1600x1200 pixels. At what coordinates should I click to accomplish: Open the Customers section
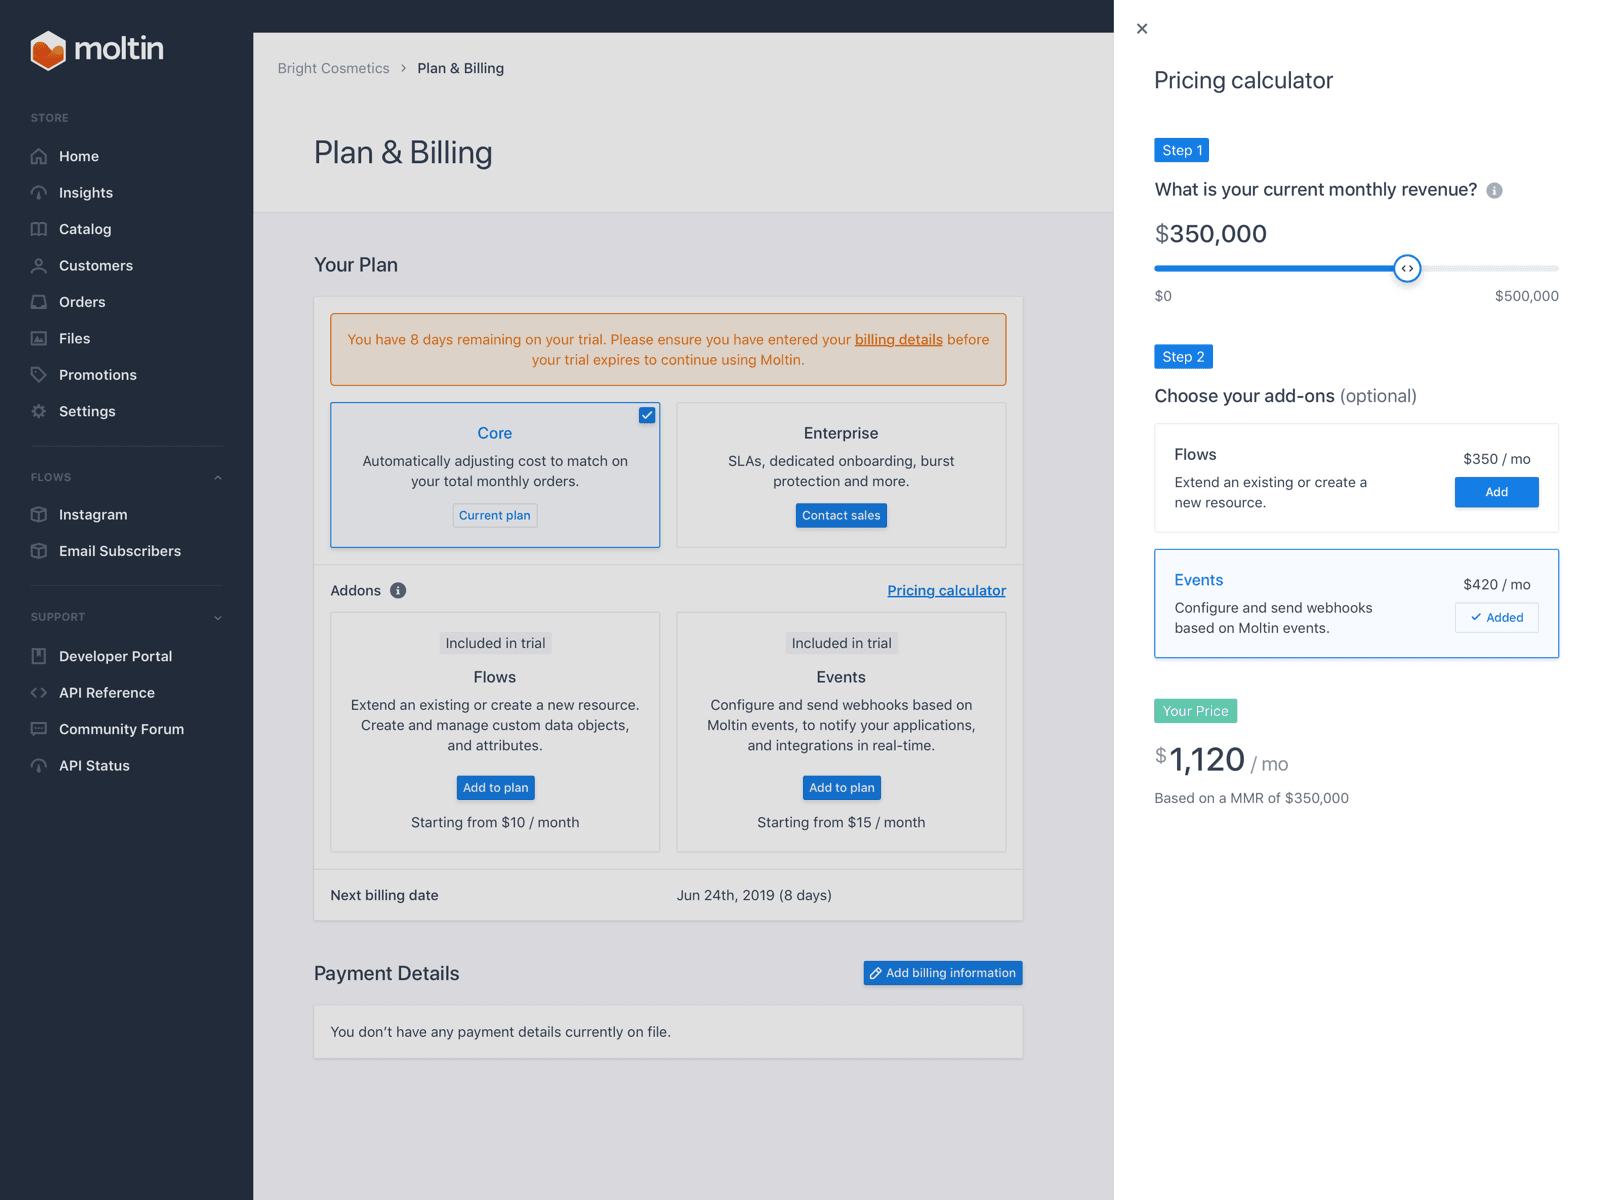pos(95,265)
